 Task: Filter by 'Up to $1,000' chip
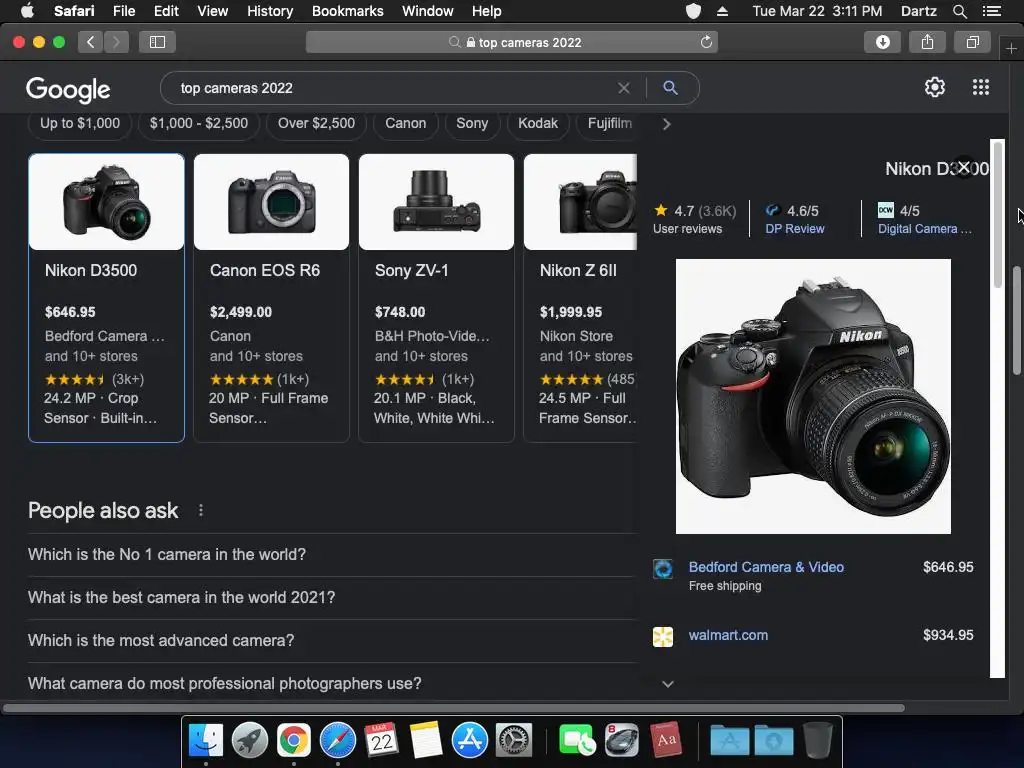tap(80, 123)
